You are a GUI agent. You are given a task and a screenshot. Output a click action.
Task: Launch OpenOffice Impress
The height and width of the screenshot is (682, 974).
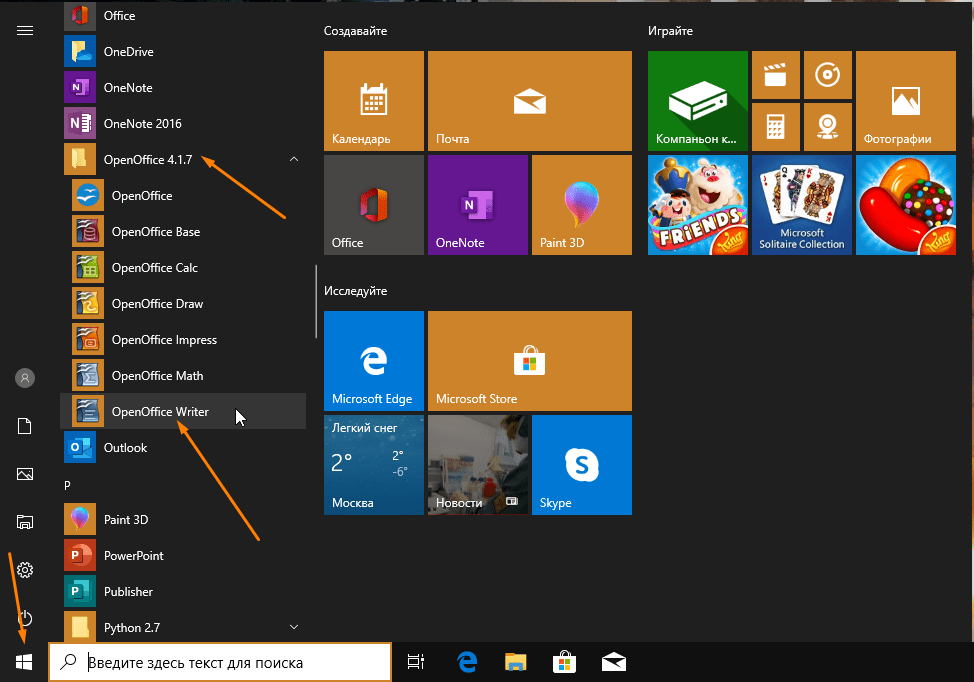[183, 340]
